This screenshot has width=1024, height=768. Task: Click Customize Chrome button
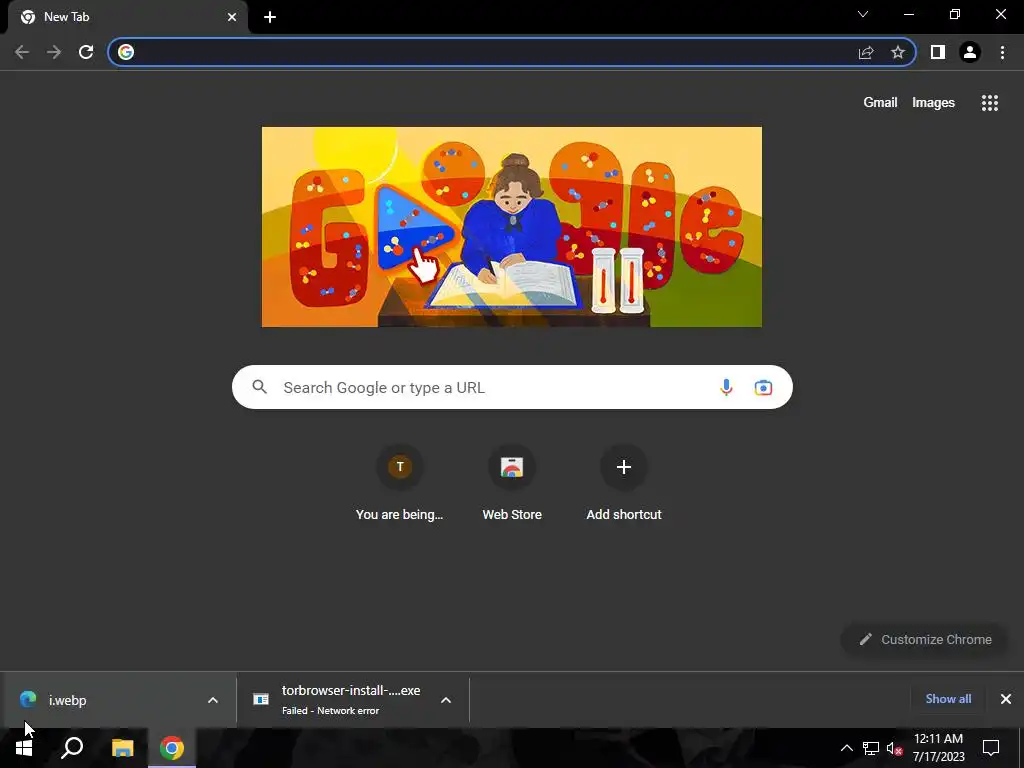click(x=925, y=639)
